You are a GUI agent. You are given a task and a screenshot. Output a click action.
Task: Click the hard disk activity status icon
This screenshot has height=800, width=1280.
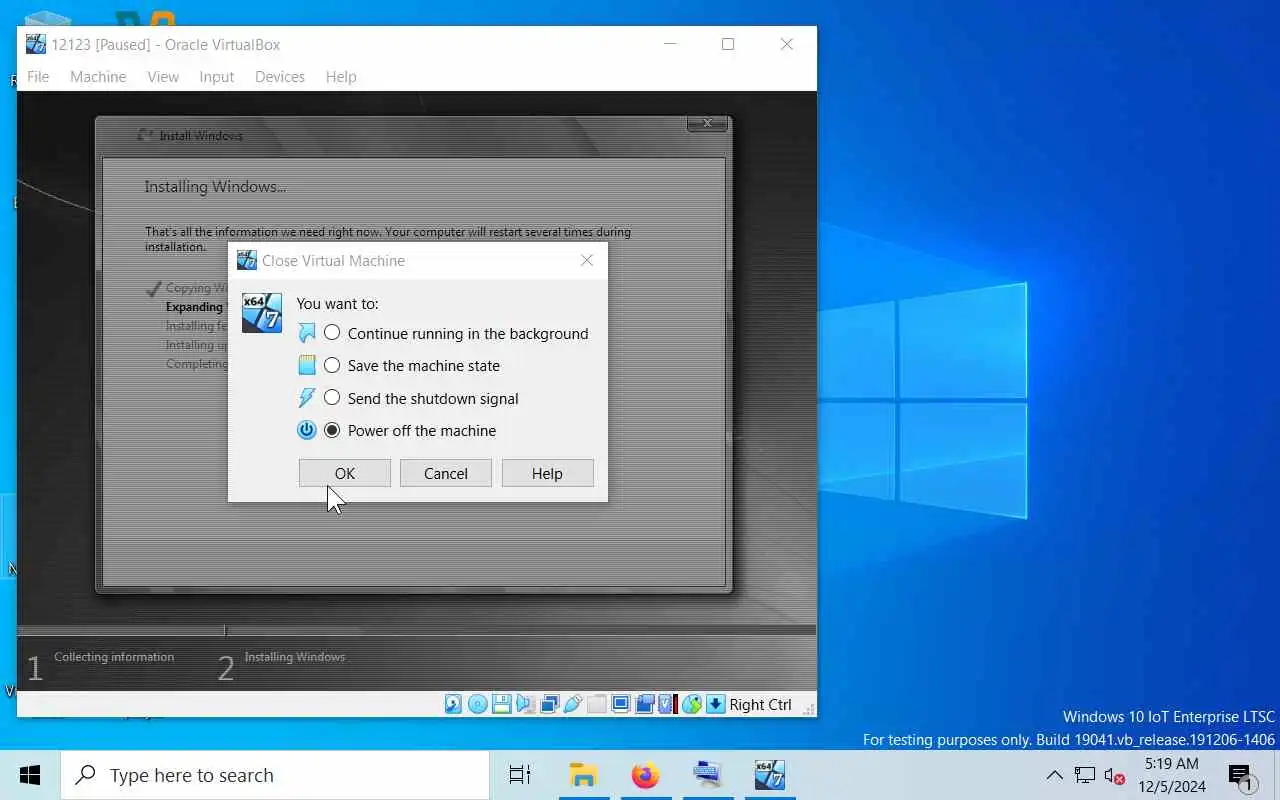pyautogui.click(x=453, y=704)
